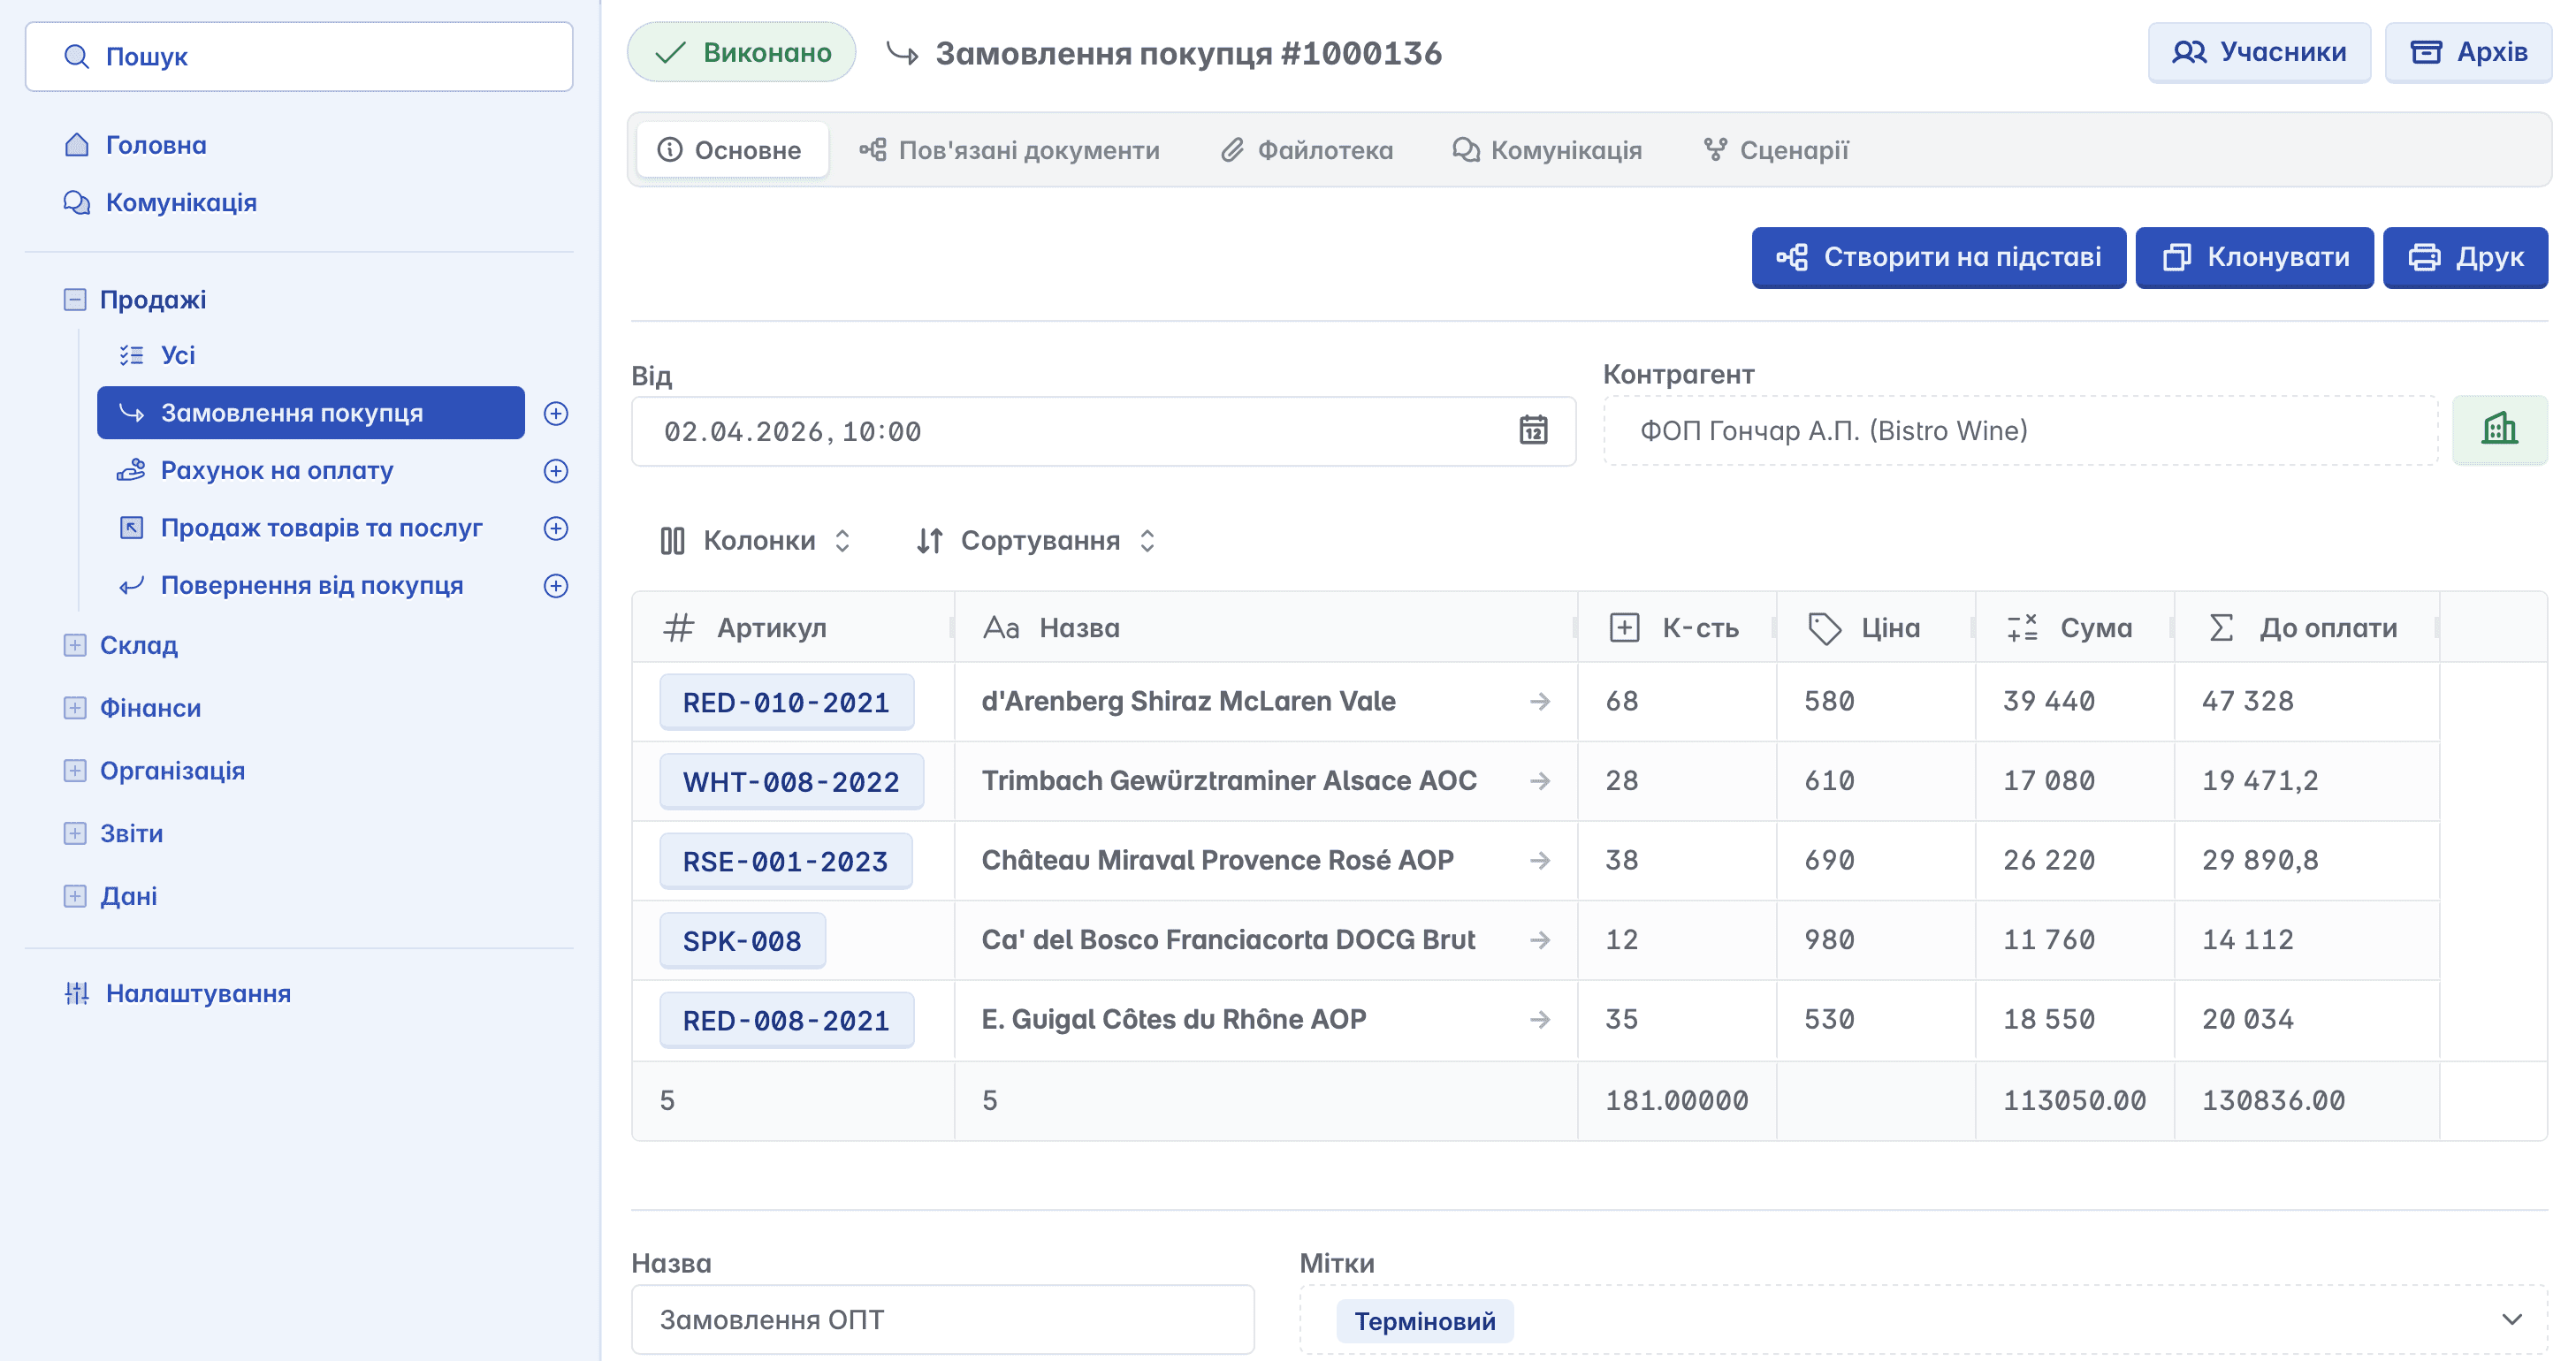Click the Пошук search field

point(299,57)
